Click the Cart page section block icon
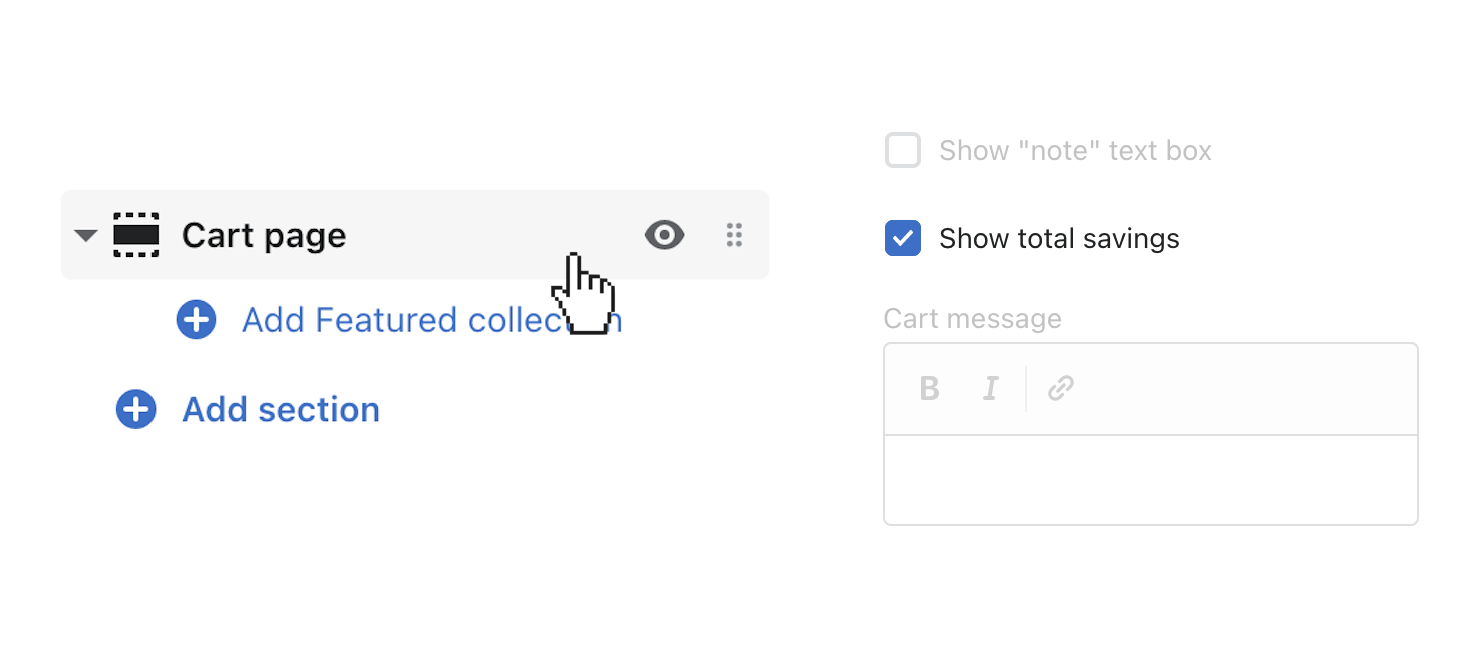Screen dimensions: 1484x653 136,235
